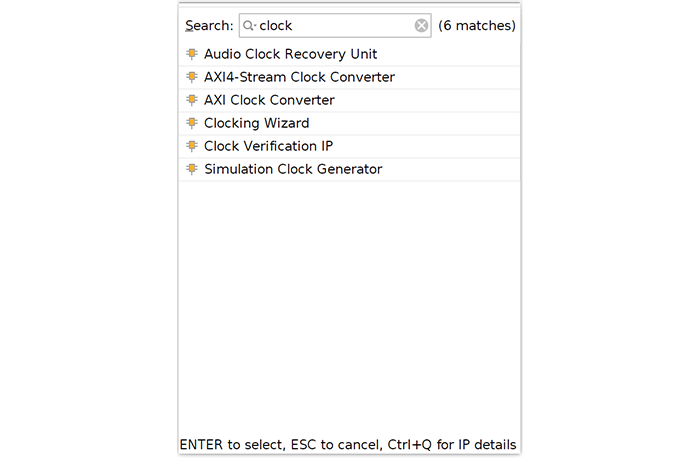Click the Audio Clock Recovery Unit IP icon
The image size is (700, 458).
click(x=192, y=54)
